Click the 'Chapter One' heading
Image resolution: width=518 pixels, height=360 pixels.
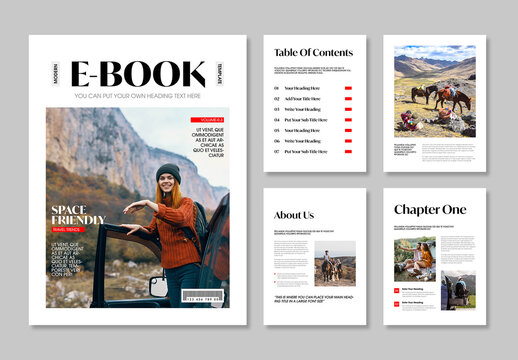coord(430,210)
